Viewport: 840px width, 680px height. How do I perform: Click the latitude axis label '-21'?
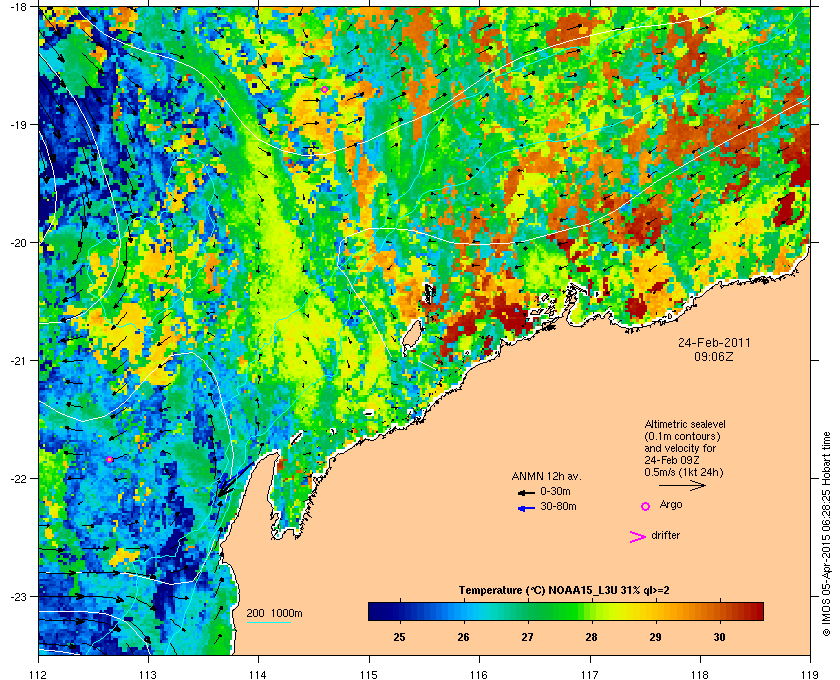pos(19,360)
